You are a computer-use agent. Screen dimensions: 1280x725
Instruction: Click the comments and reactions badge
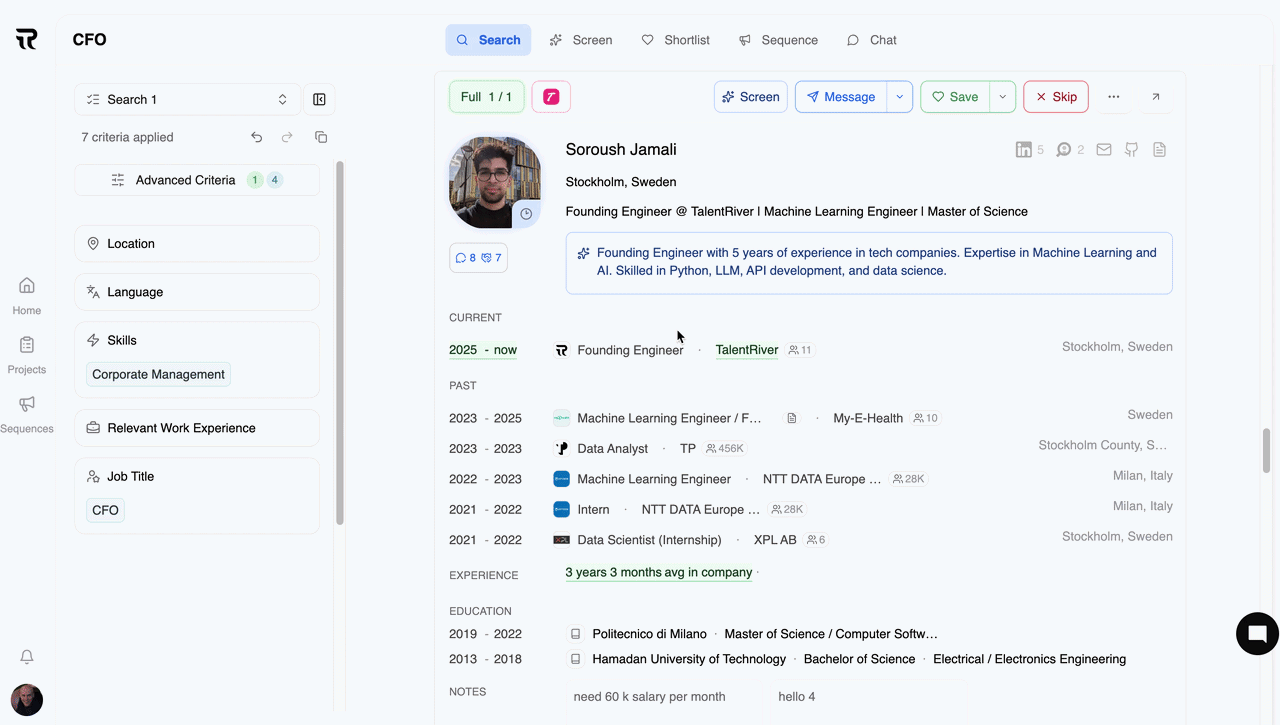pyautogui.click(x=478, y=258)
